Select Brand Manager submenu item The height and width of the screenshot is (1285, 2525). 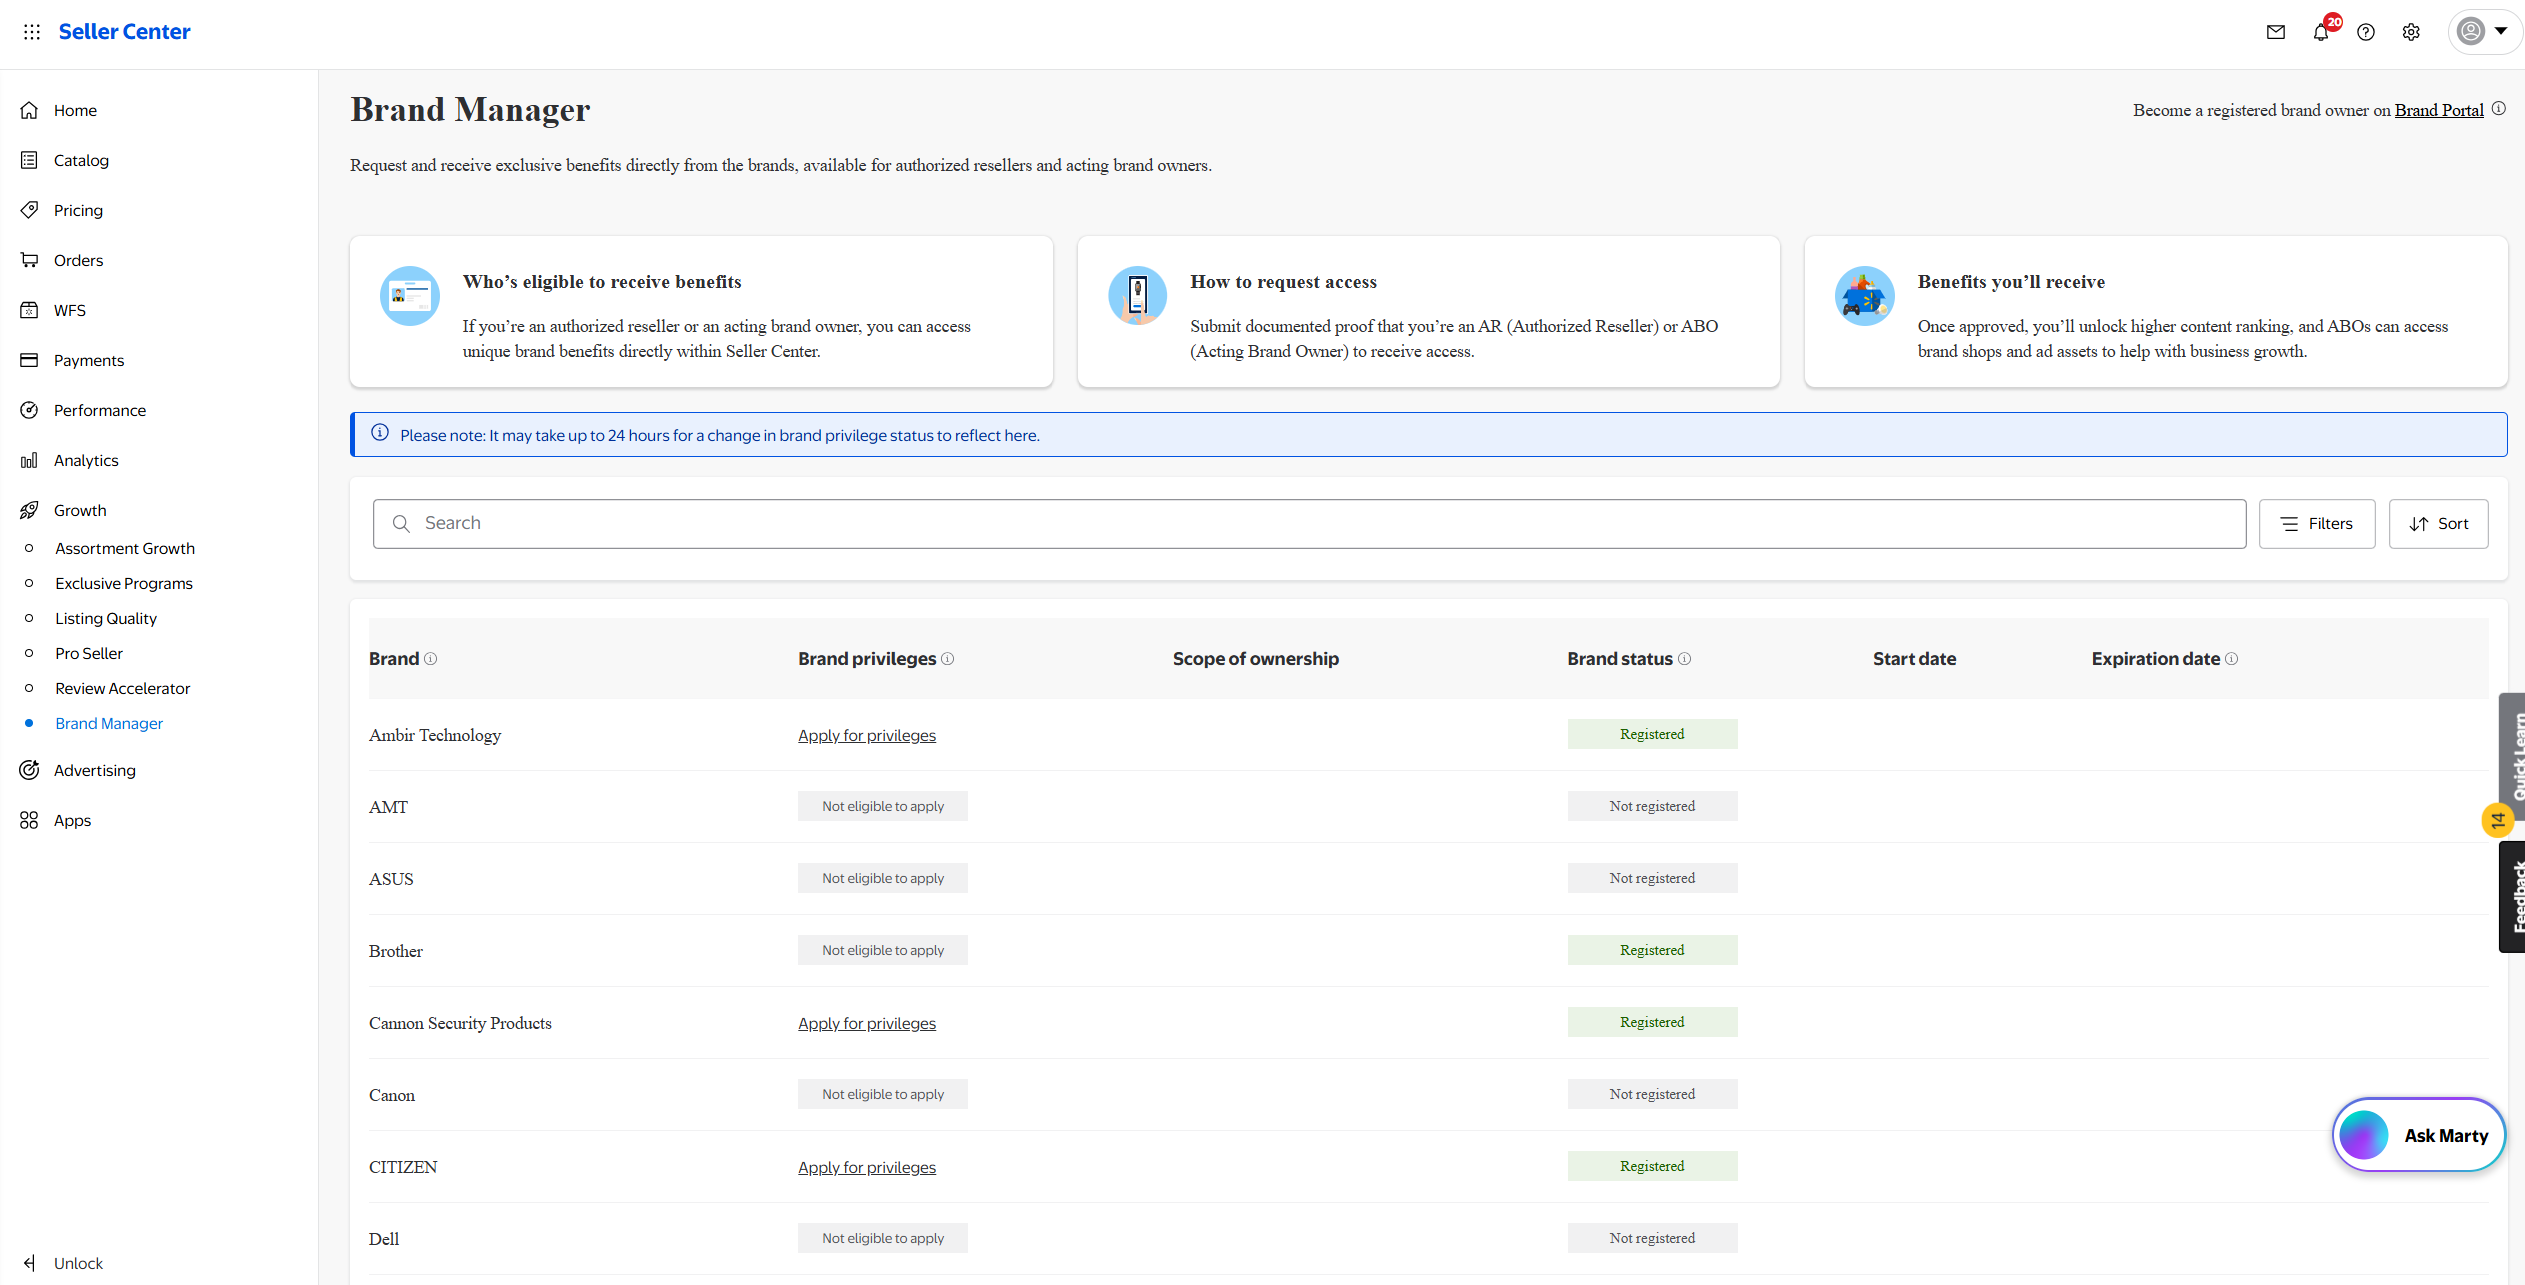(x=109, y=723)
